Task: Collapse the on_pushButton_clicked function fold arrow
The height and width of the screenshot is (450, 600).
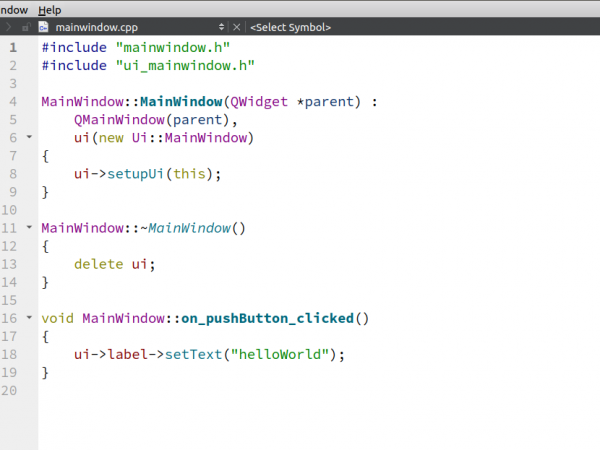Action: (x=29, y=318)
